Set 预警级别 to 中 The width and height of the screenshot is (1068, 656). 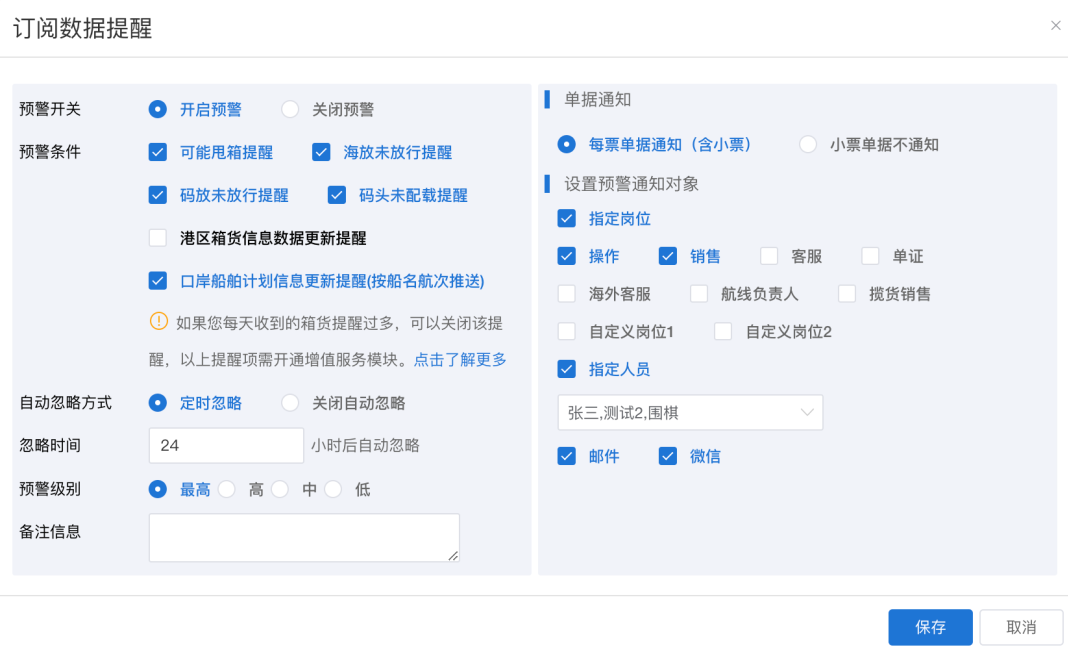(x=280, y=490)
